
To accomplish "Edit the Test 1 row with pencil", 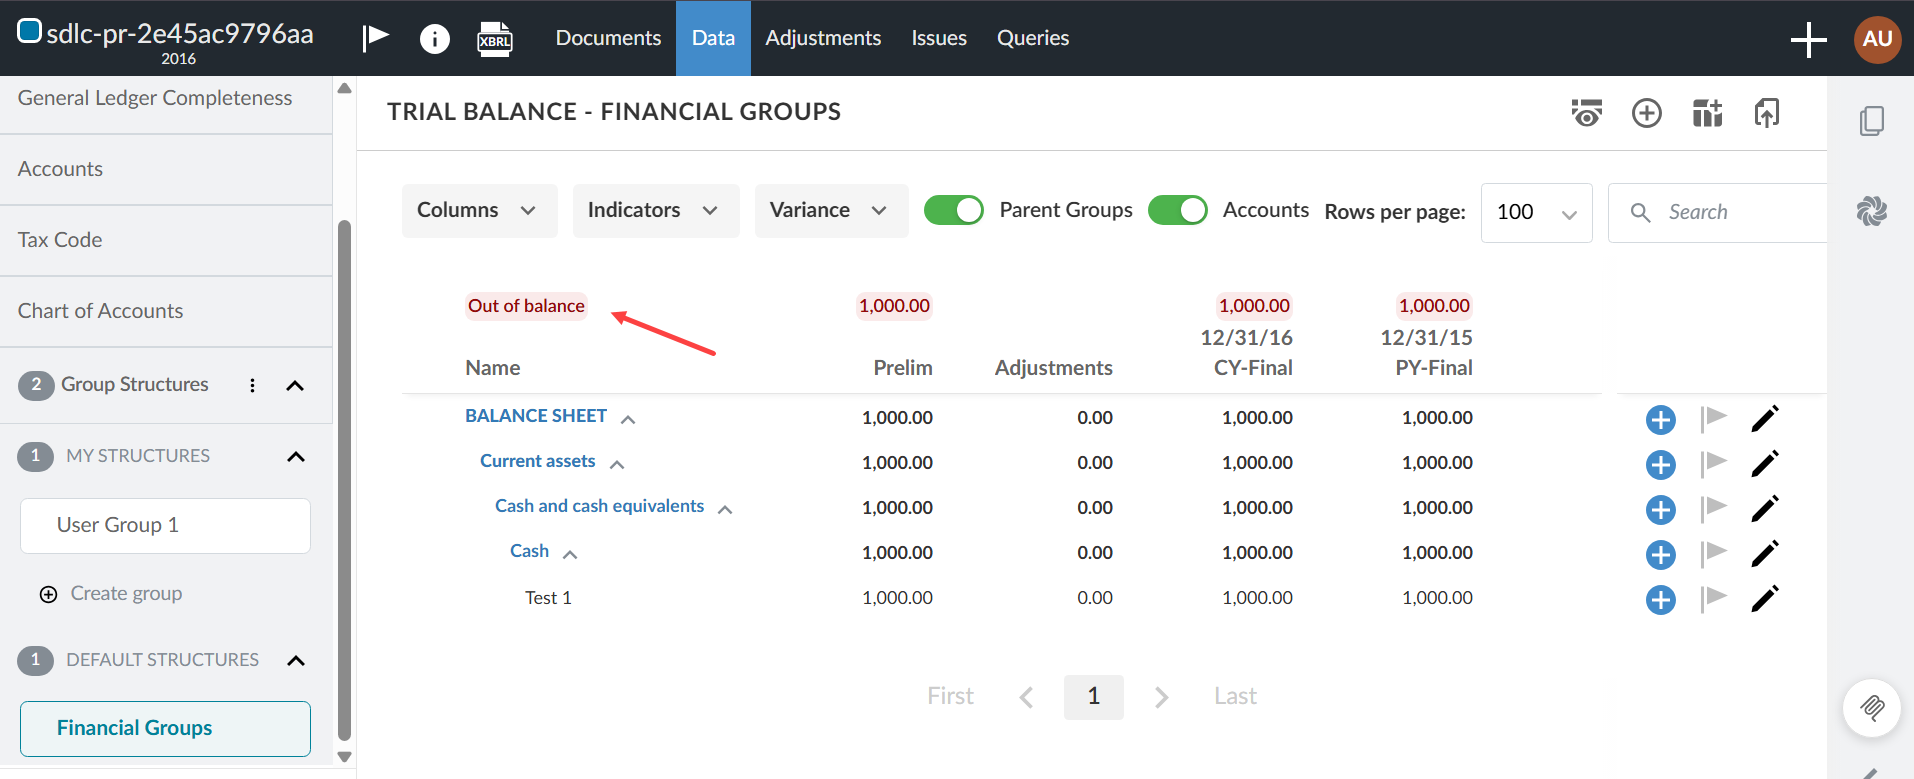I will [x=1765, y=599].
